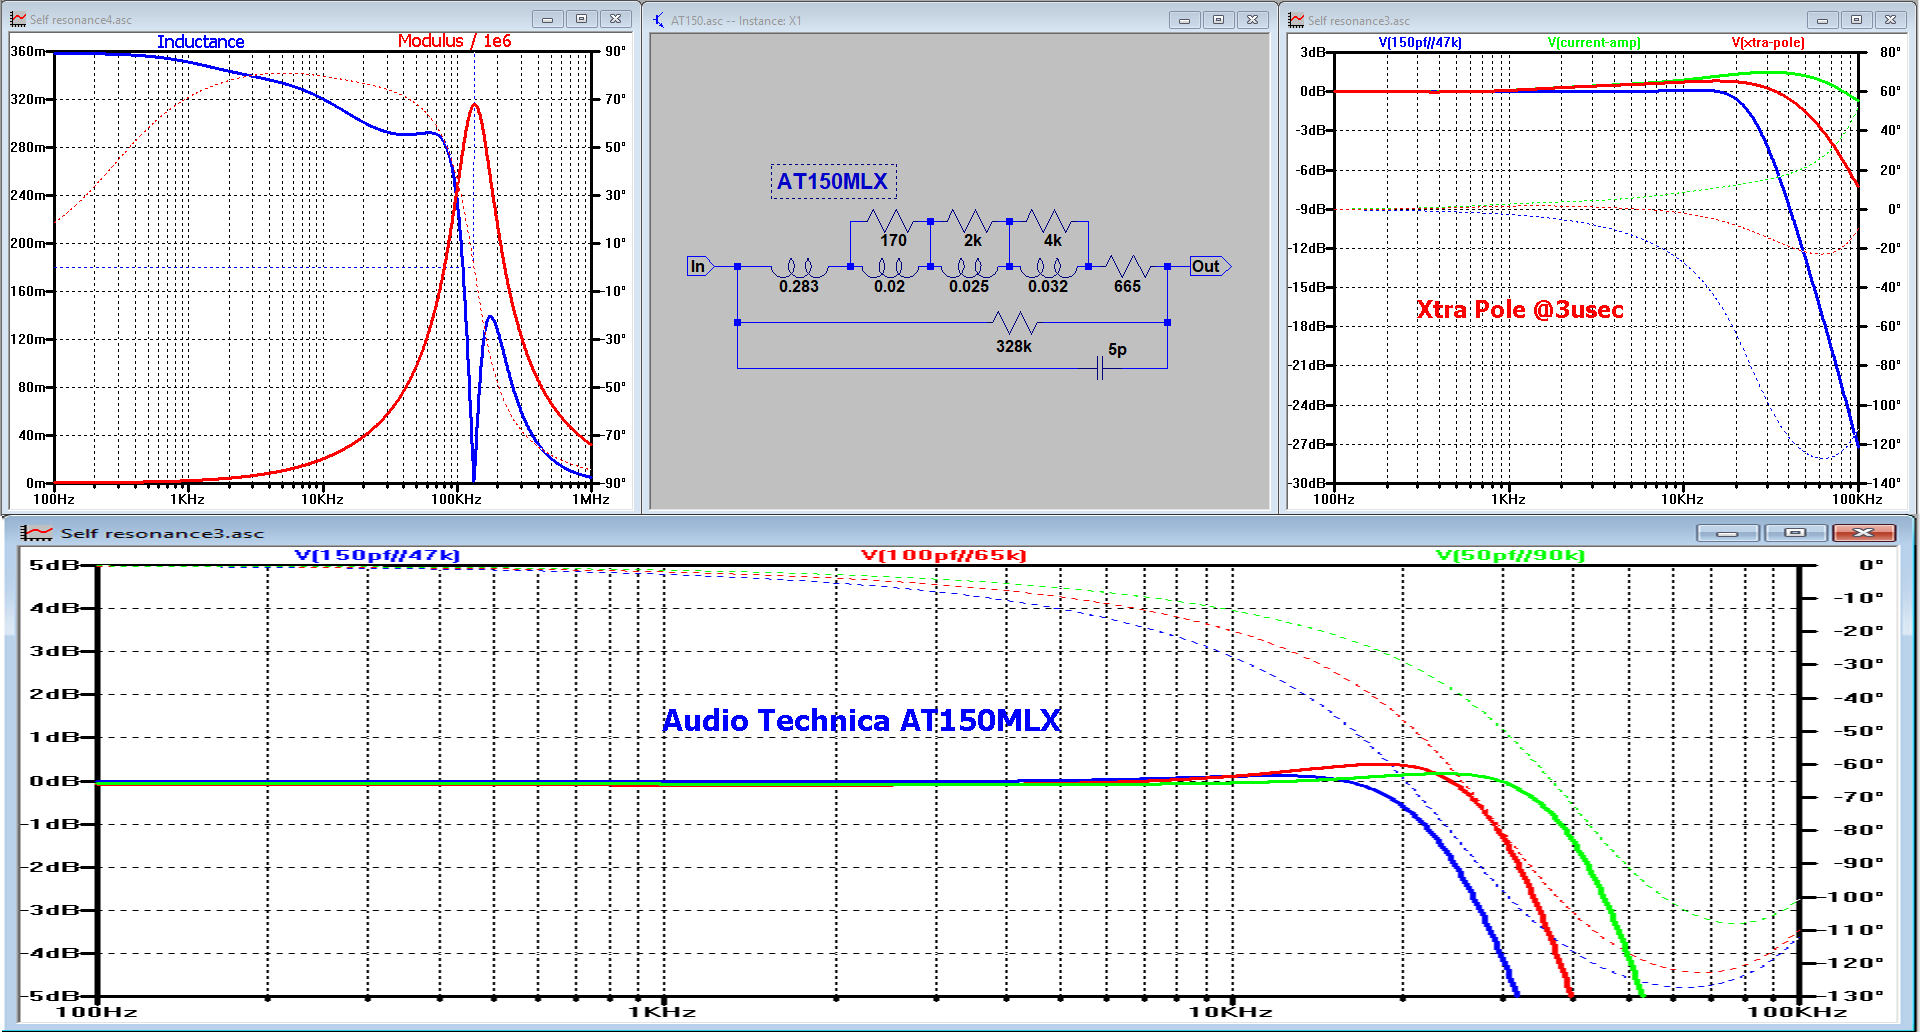
Task: Click the top-right Self resonance3.asc window icon
Action: point(1296,19)
